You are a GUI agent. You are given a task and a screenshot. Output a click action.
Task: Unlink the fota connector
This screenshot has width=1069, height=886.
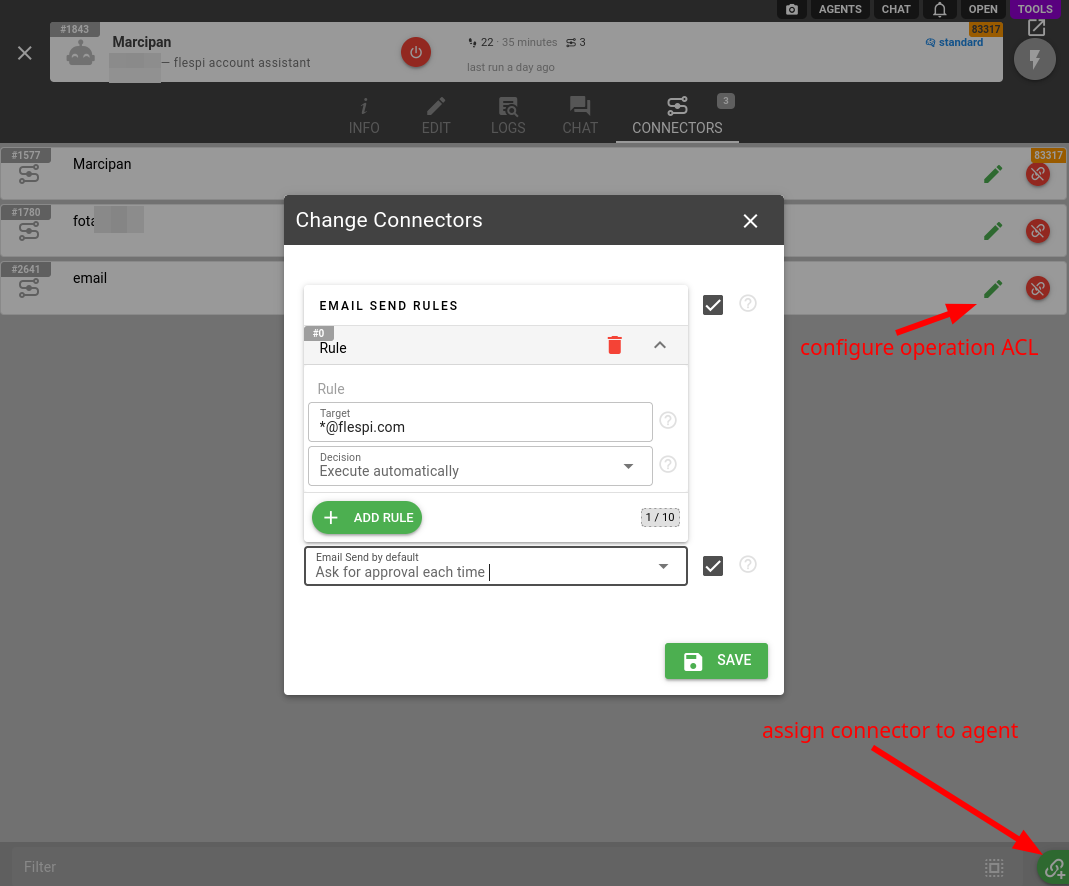click(1038, 232)
